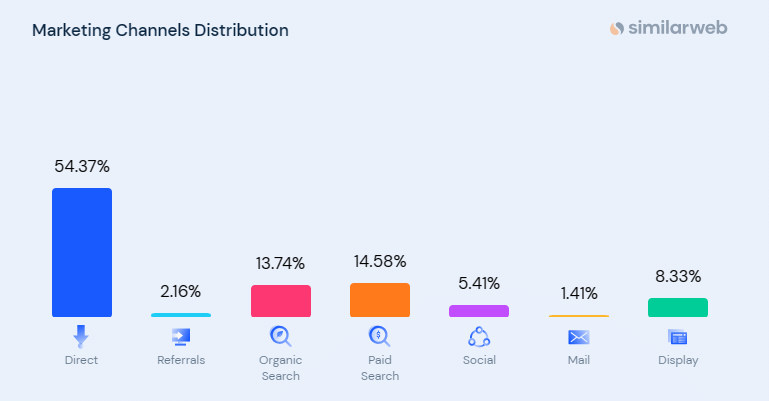Select the blue Direct bar
The image size is (769, 401).
82,252
